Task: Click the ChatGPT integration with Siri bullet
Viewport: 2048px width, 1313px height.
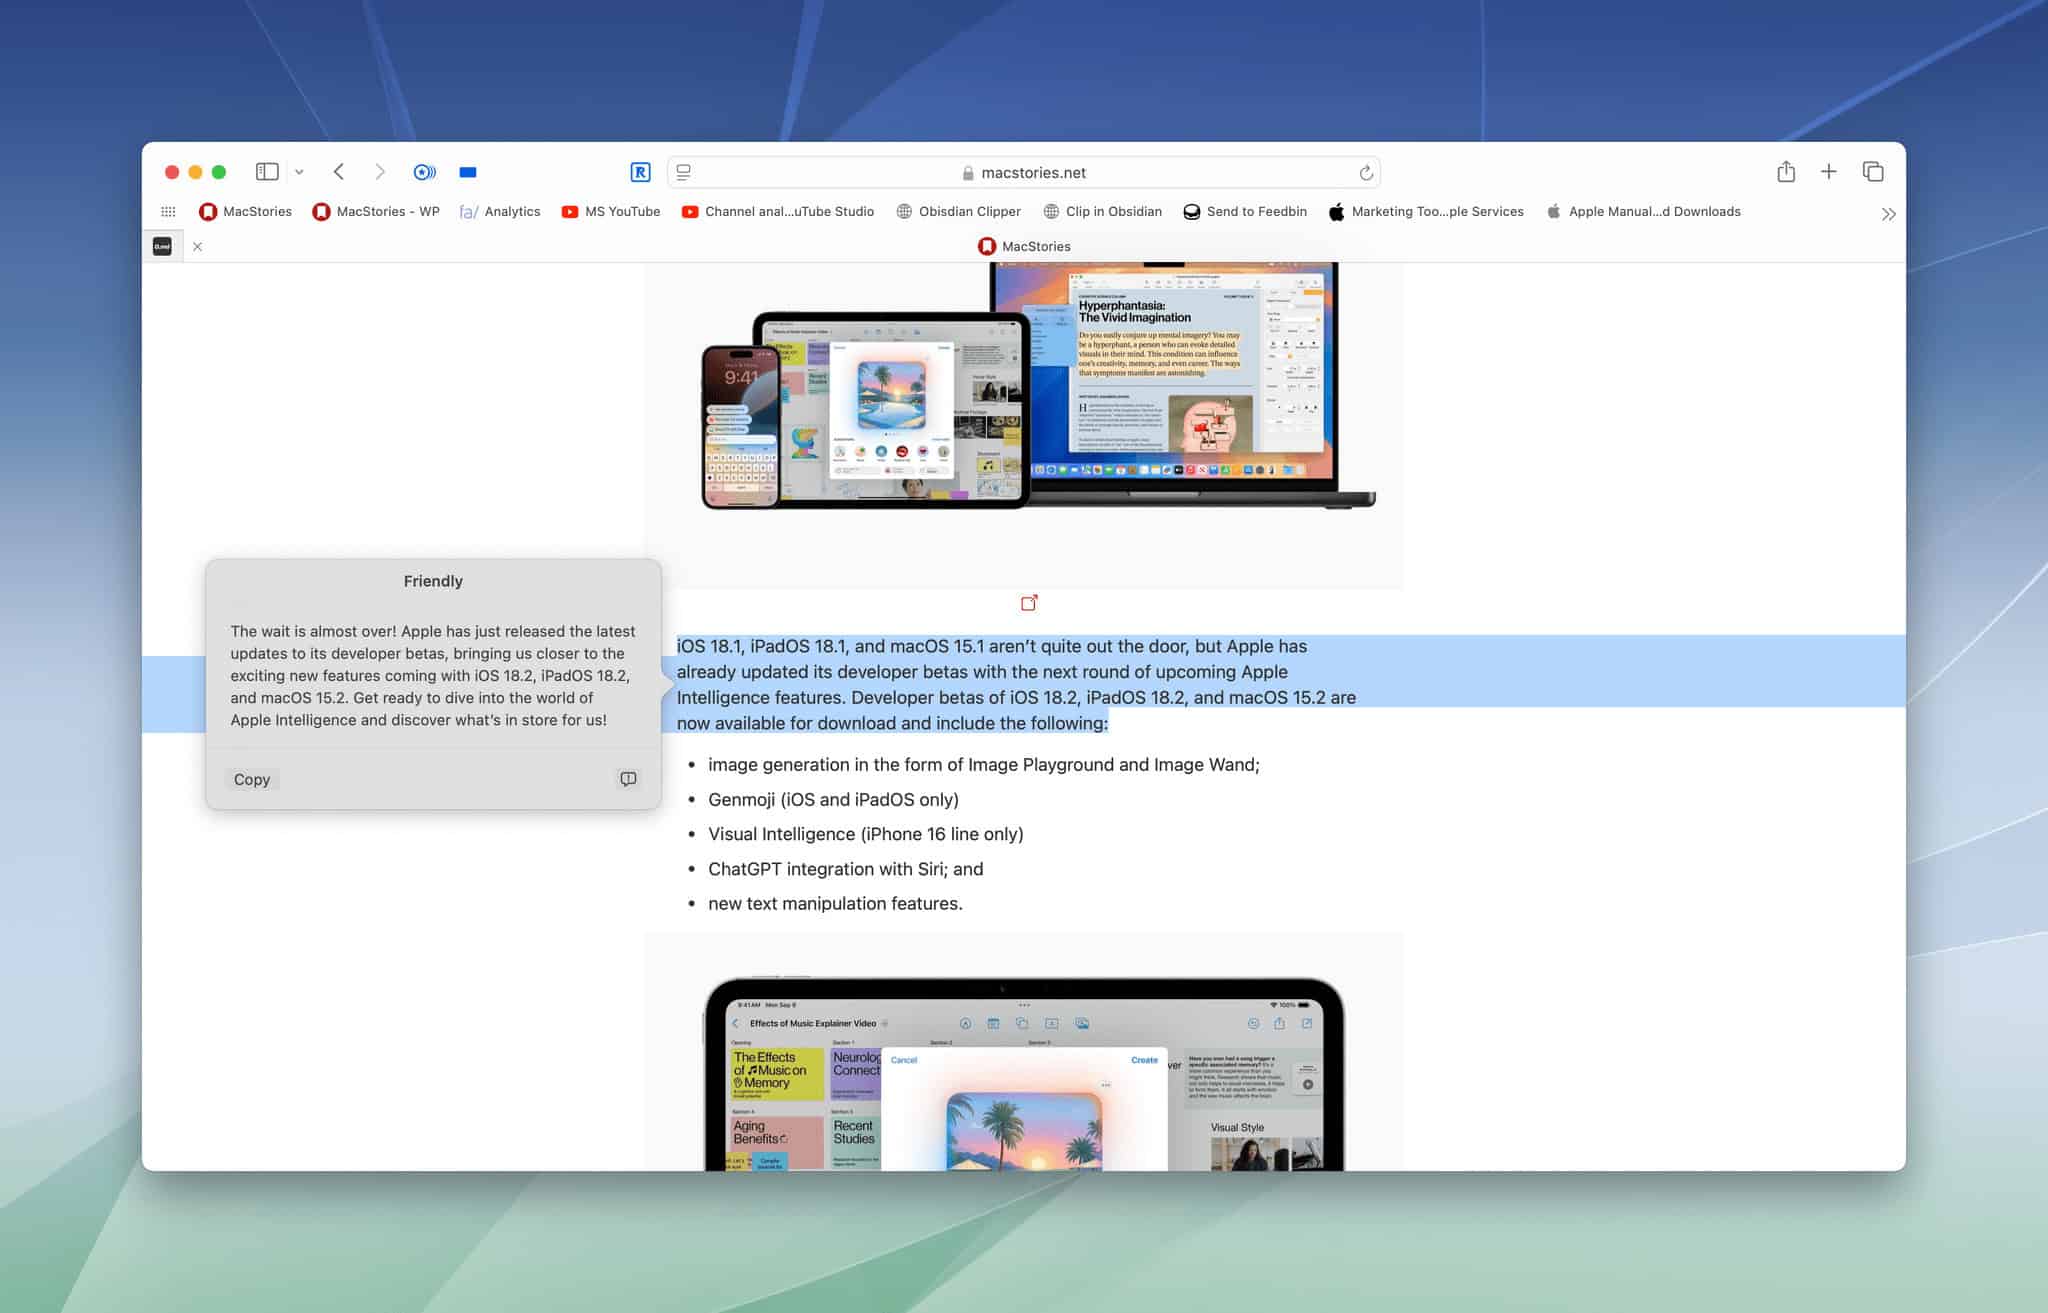Action: click(846, 869)
